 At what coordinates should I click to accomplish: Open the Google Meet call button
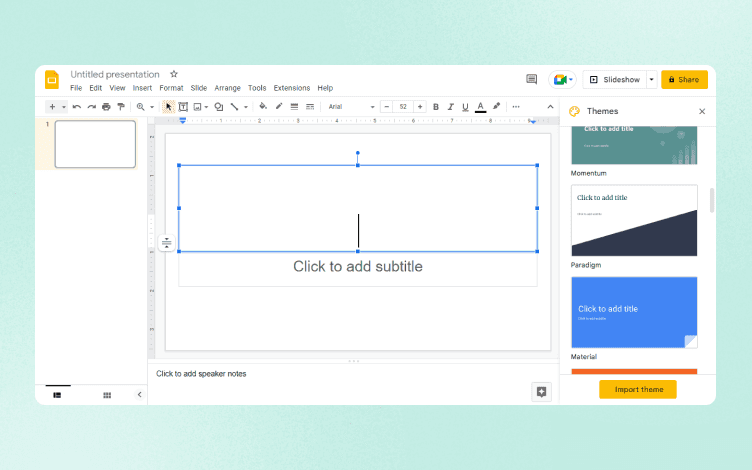(x=562, y=80)
